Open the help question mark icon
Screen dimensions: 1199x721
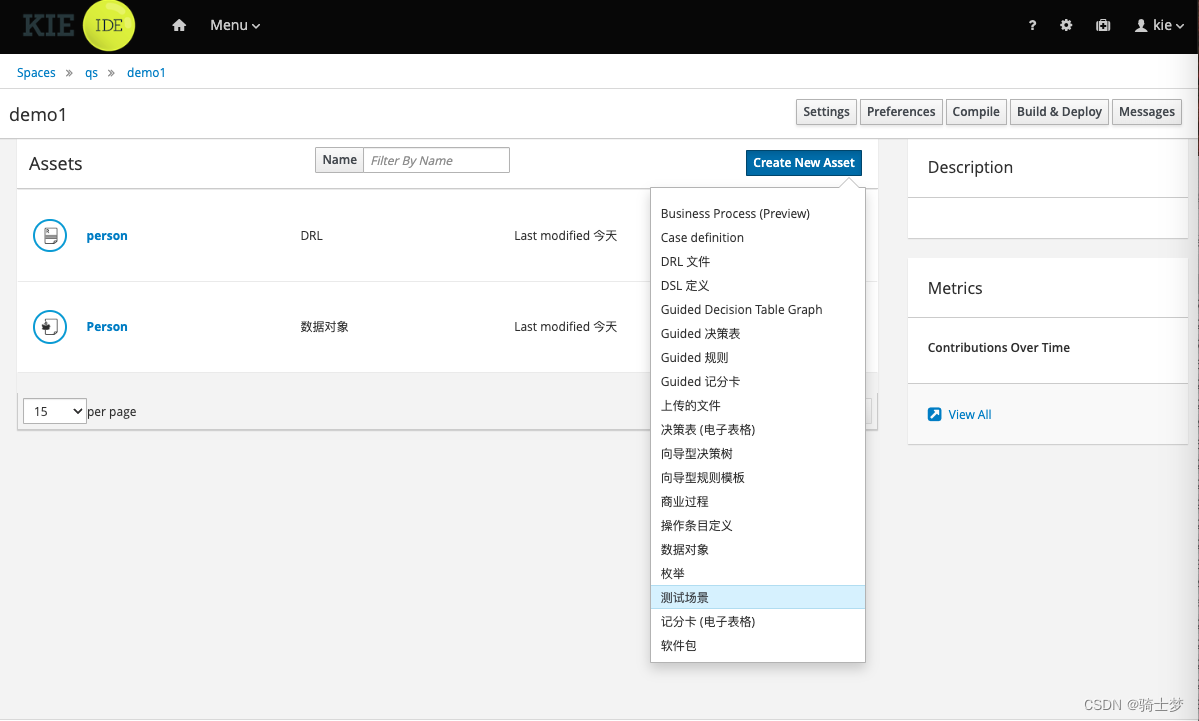[1032, 25]
